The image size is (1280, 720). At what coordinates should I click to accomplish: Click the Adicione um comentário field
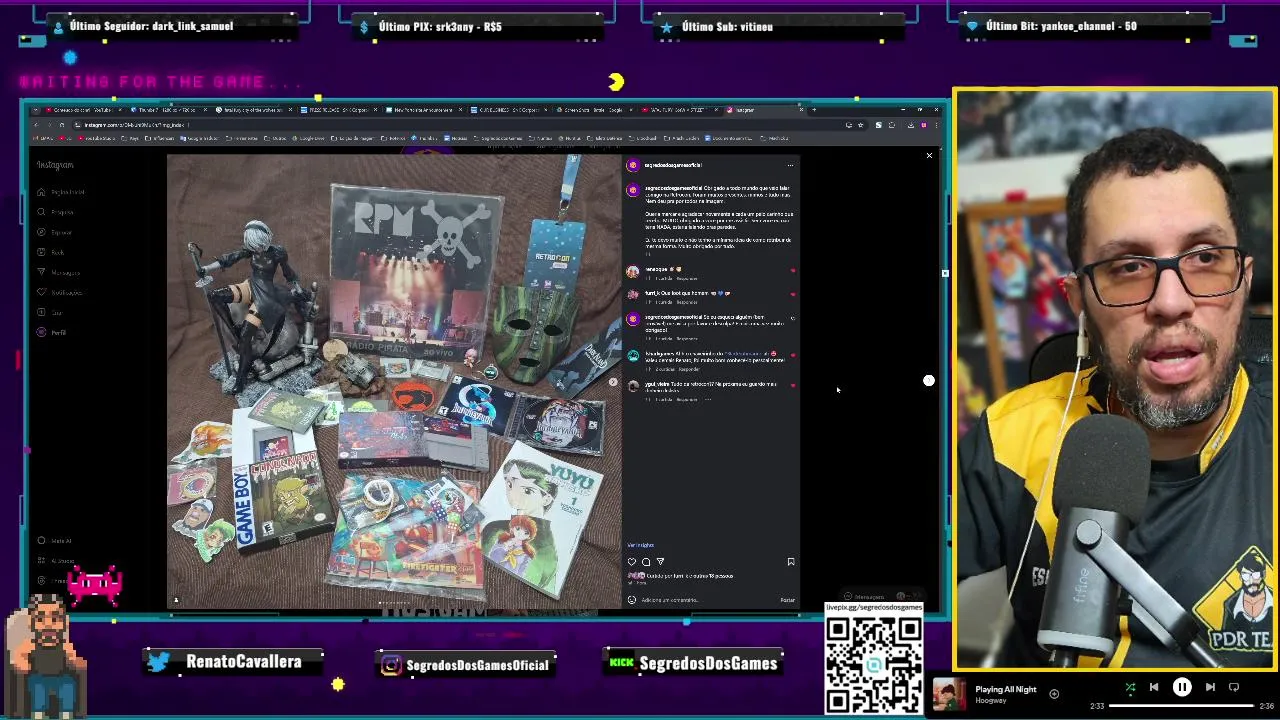point(708,600)
